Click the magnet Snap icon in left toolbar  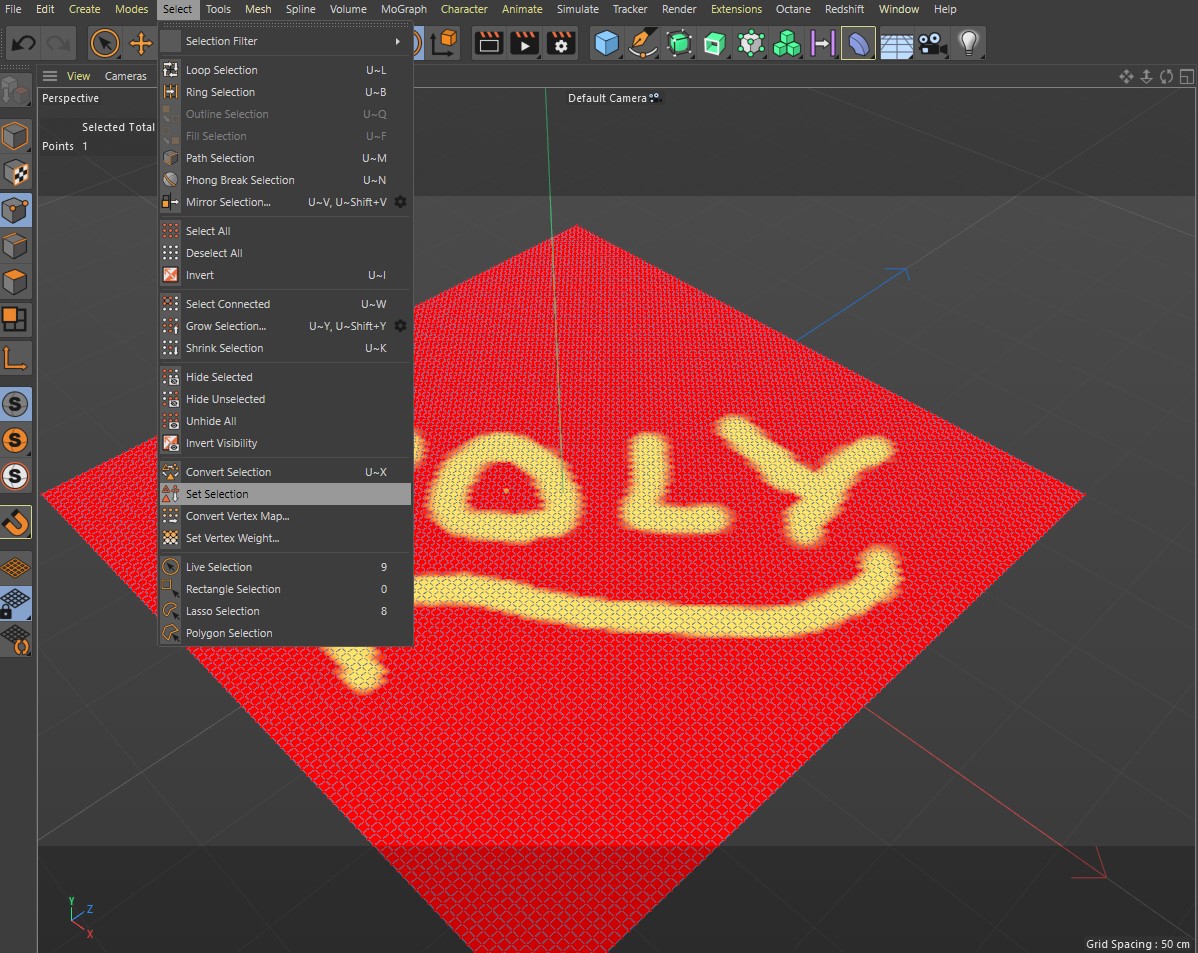[x=16, y=523]
